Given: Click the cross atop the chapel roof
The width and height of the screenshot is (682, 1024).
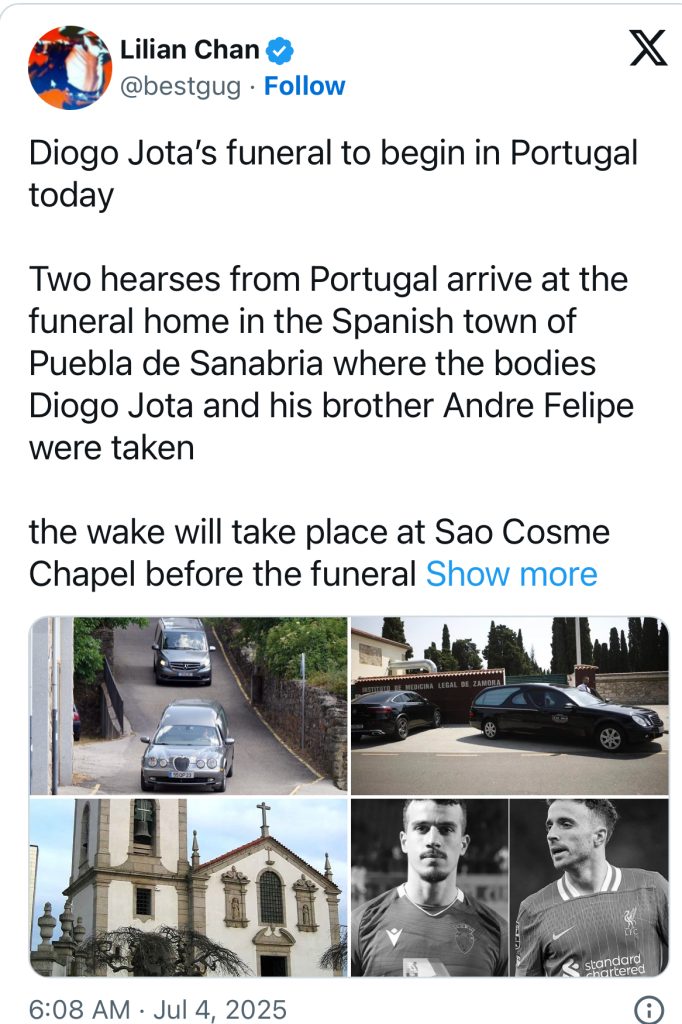Looking at the screenshot, I should pos(263,817).
